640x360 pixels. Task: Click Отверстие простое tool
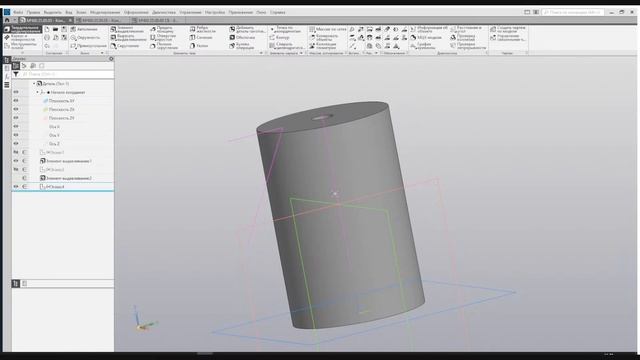163,38
